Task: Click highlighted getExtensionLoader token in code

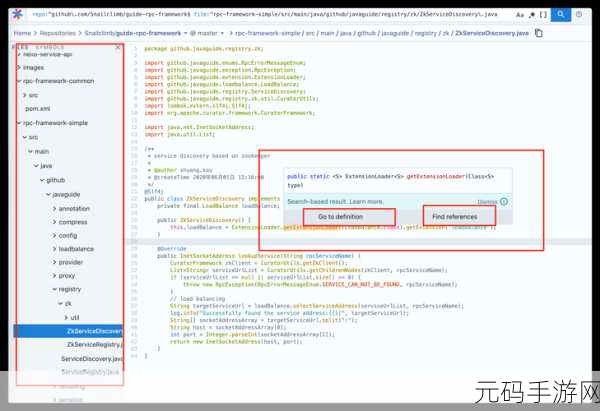Action: [311, 227]
